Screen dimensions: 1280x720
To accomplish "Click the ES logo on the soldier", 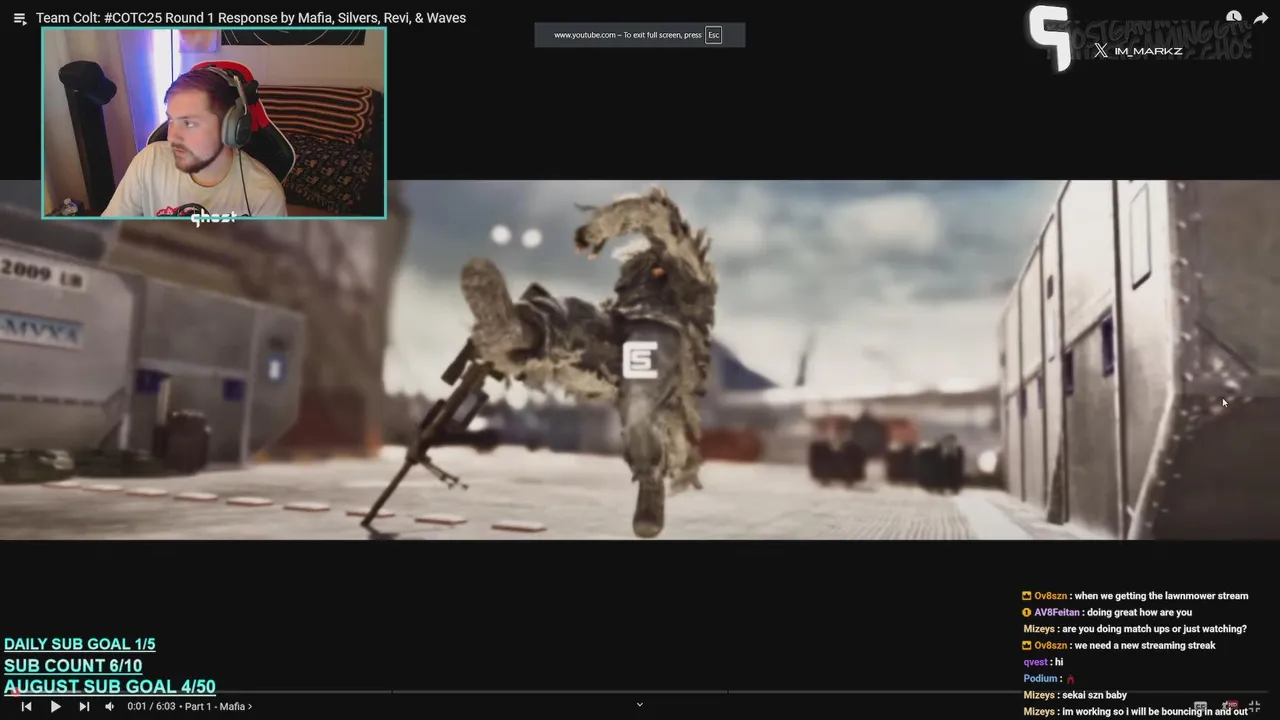I will coord(640,360).
